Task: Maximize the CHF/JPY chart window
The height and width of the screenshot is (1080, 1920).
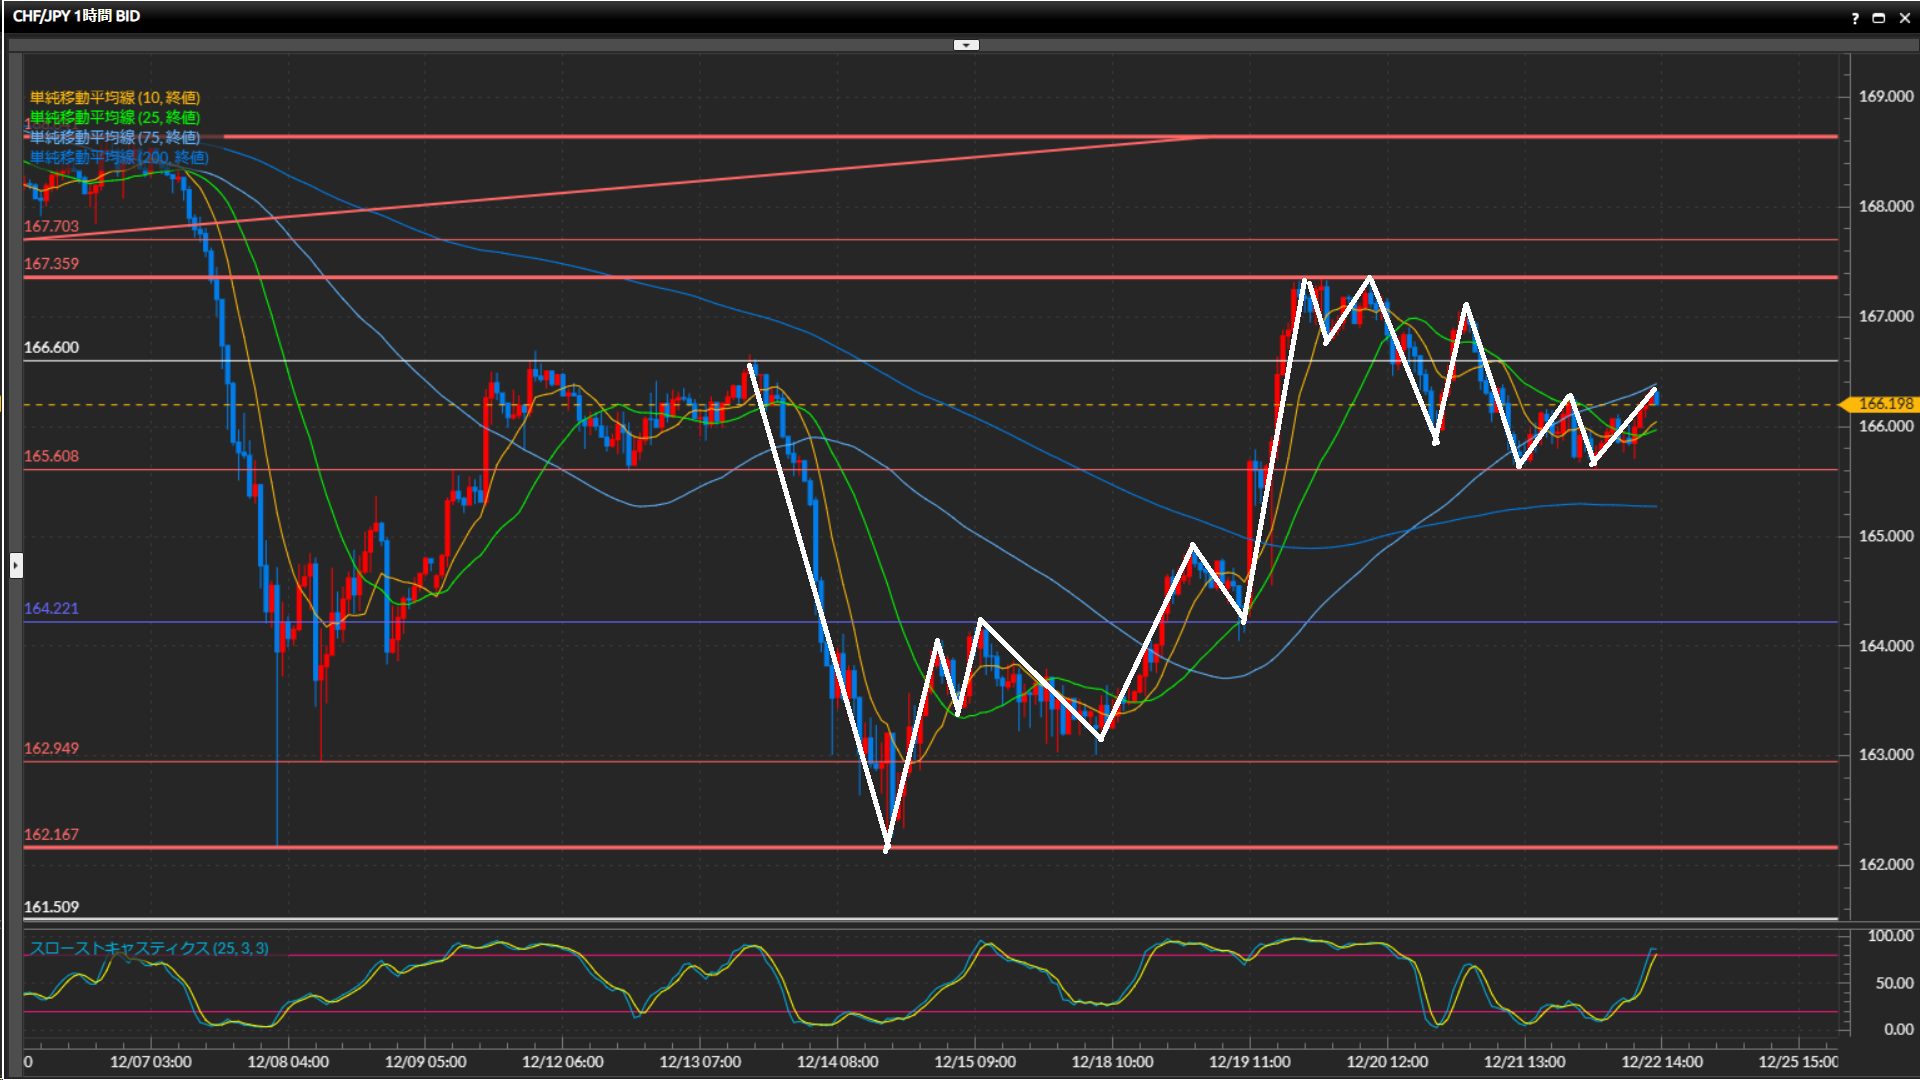Action: (1879, 18)
